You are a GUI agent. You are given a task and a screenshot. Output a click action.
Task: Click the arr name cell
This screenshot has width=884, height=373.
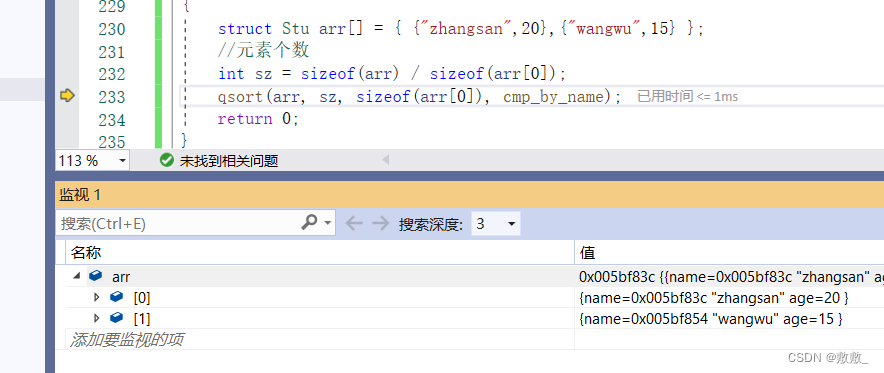pos(121,277)
